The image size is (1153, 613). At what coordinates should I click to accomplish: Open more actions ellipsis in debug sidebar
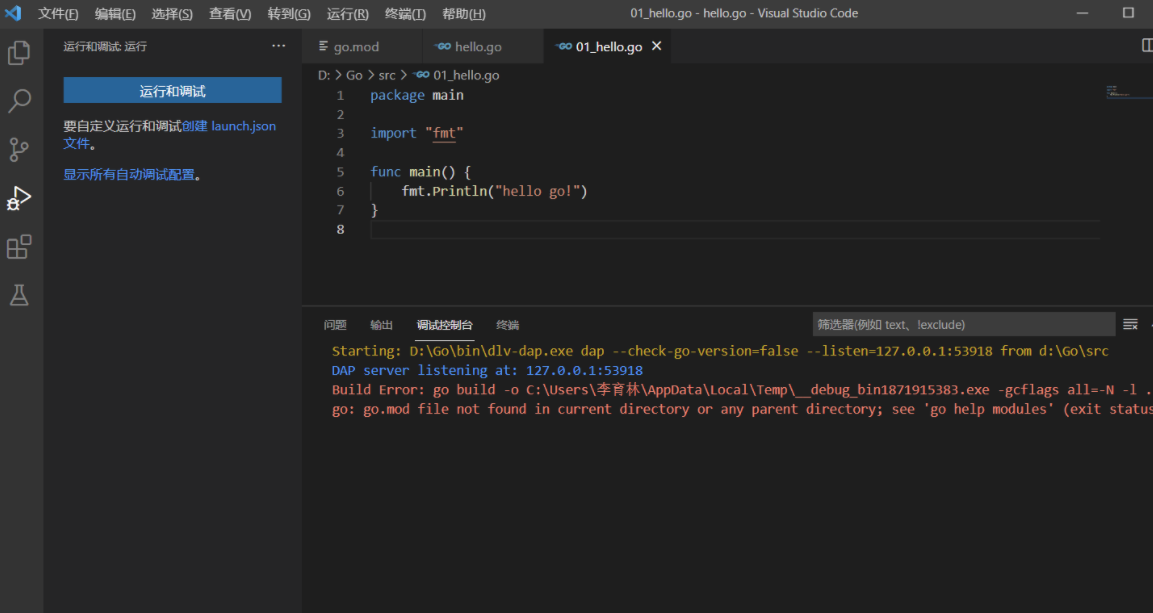[x=278, y=46]
